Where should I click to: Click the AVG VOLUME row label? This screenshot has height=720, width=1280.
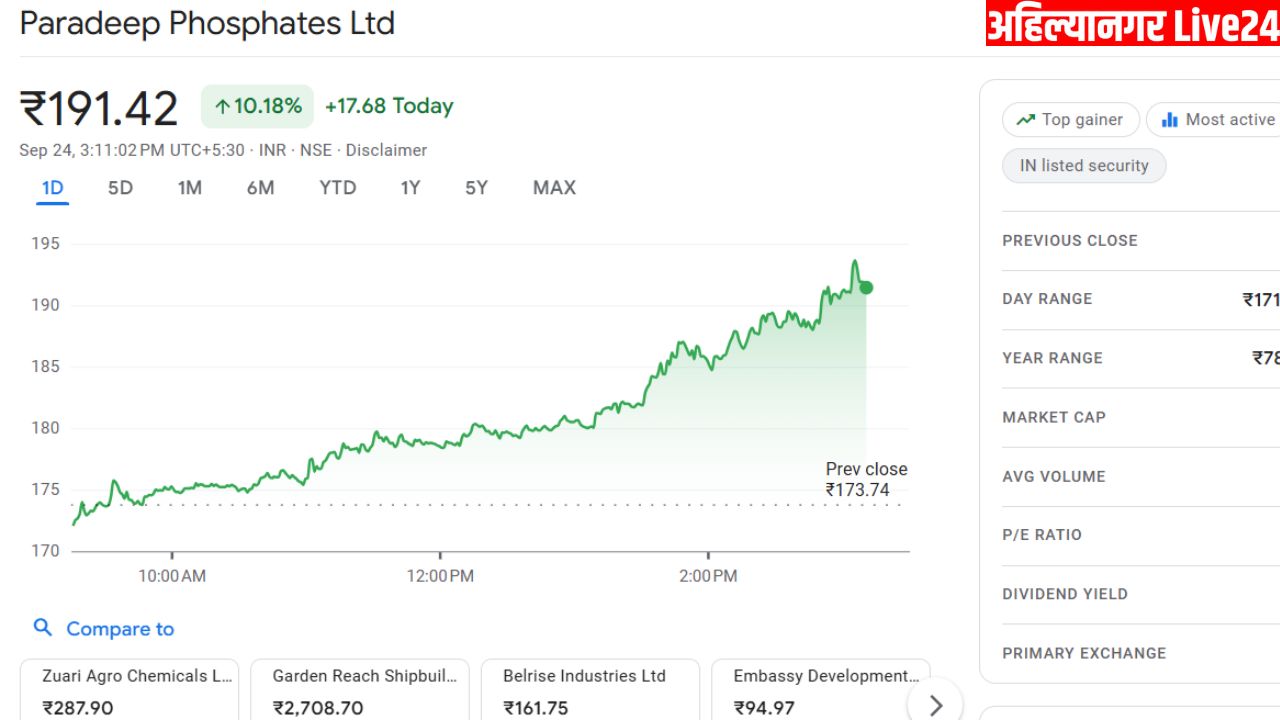(x=1054, y=476)
